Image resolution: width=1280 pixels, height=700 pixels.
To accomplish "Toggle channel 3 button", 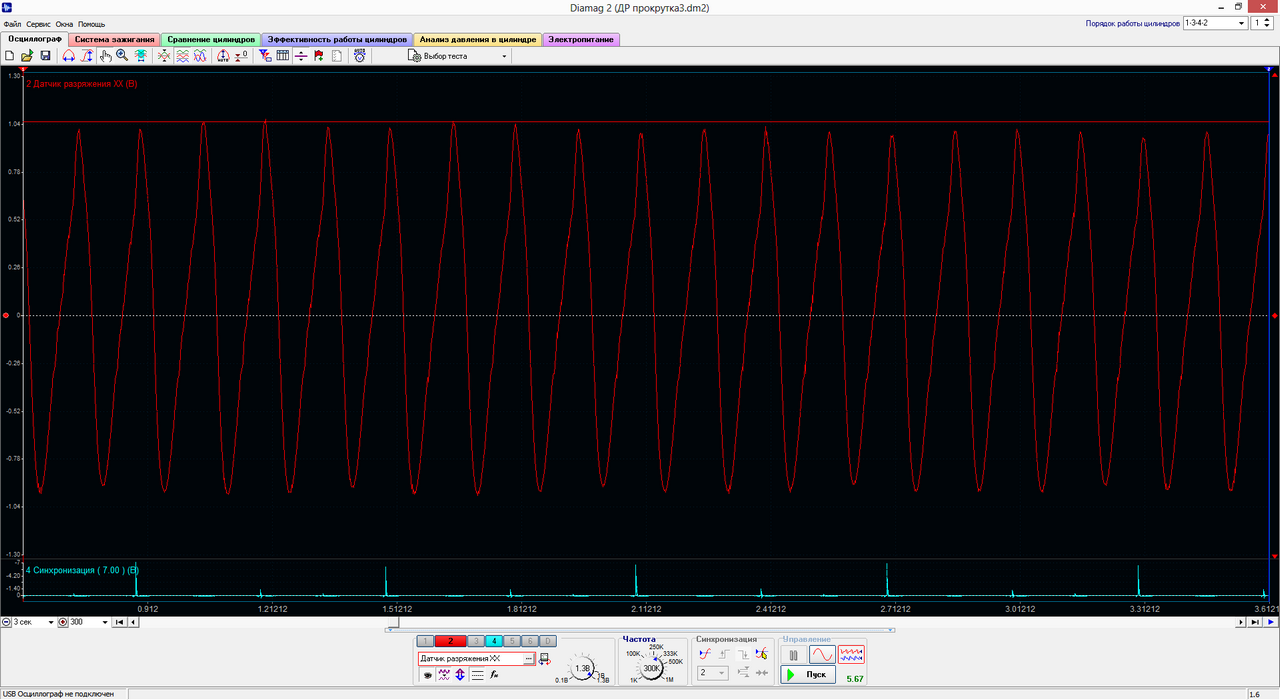I will [x=476, y=641].
